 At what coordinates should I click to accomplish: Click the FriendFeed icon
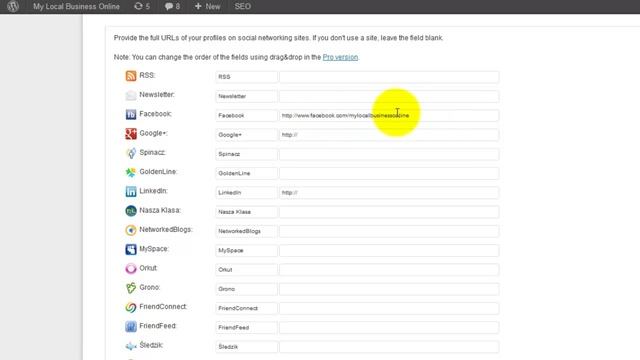(x=131, y=326)
